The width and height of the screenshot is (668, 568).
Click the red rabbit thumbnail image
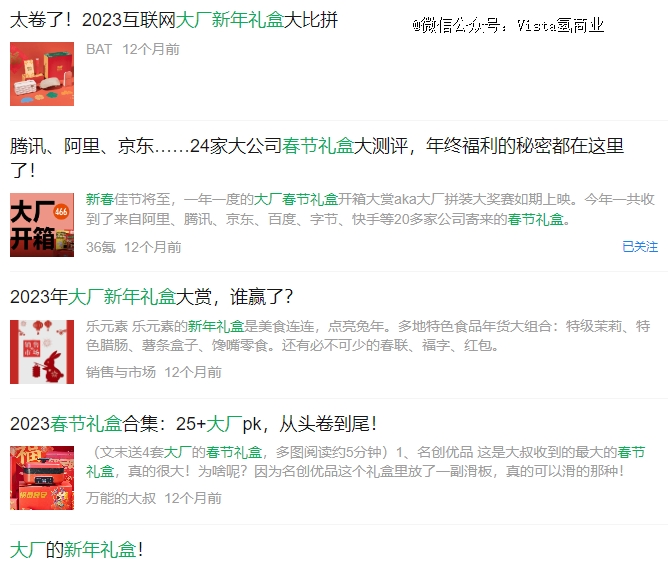pos(42,352)
